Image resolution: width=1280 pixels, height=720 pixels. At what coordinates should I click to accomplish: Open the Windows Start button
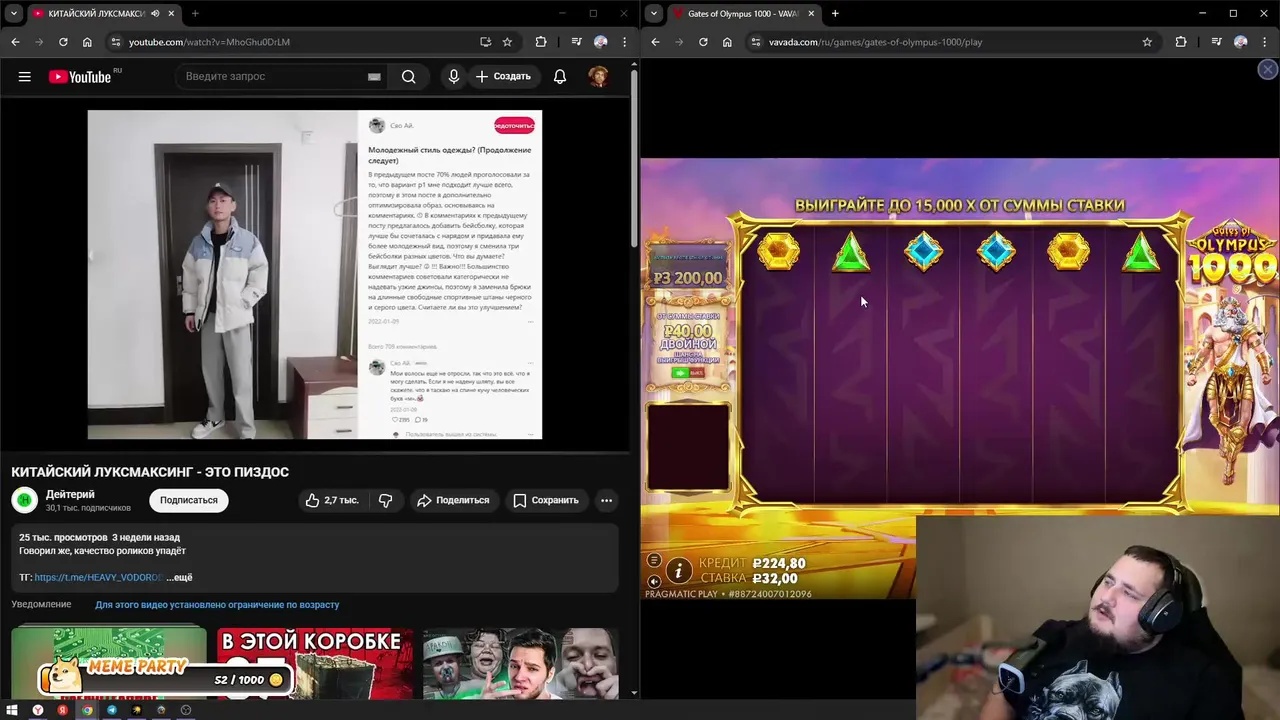click(x=13, y=710)
